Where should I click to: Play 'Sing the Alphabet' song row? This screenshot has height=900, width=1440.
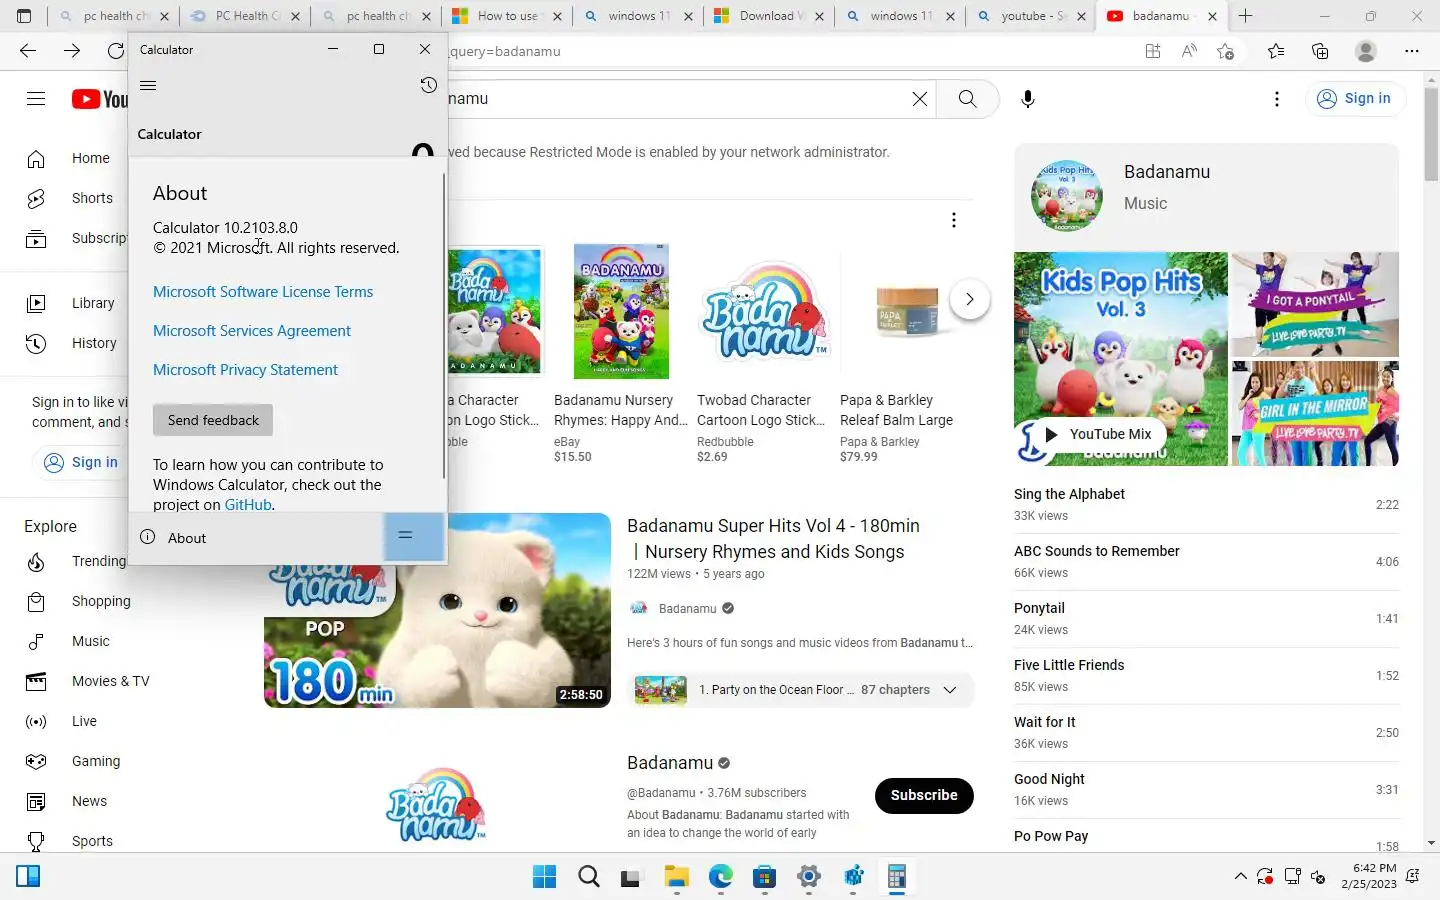click(1206, 504)
